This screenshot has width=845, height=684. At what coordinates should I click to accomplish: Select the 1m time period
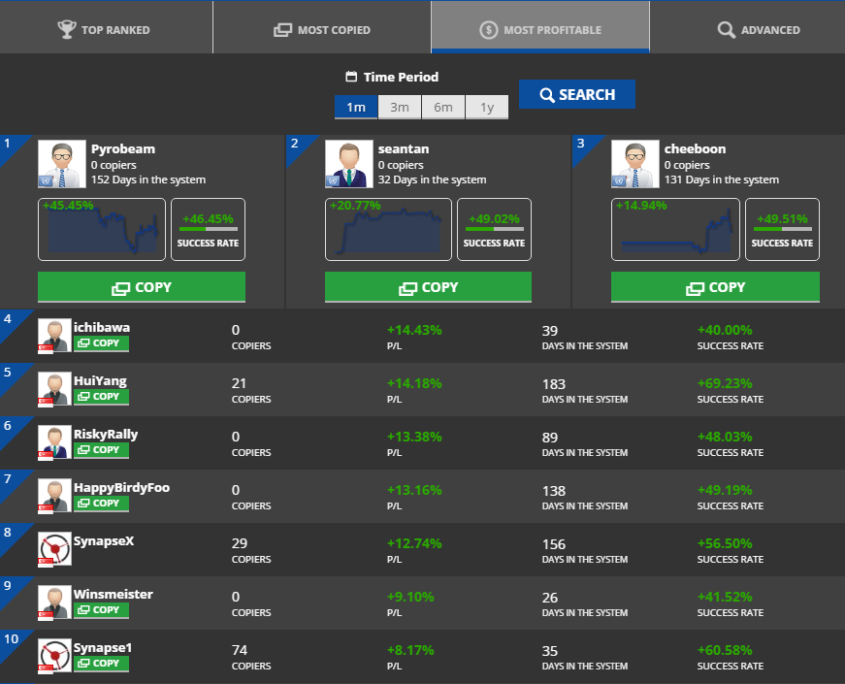coord(356,107)
